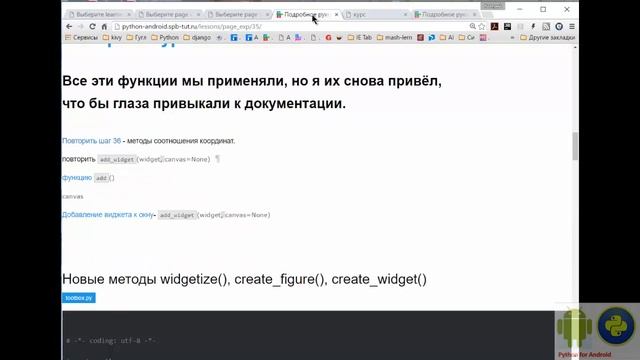The height and width of the screenshot is (360, 640).
Task: Show hidden bookmarks overflow chevron
Action: pos(512,38)
